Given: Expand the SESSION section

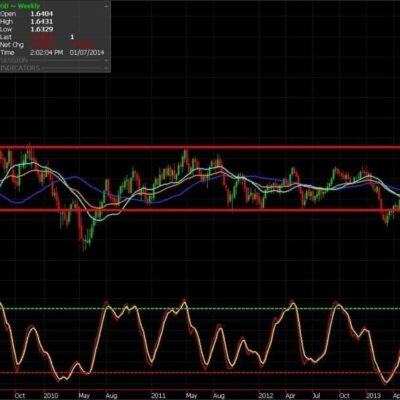Looking at the screenshot, I should [x=106, y=60].
